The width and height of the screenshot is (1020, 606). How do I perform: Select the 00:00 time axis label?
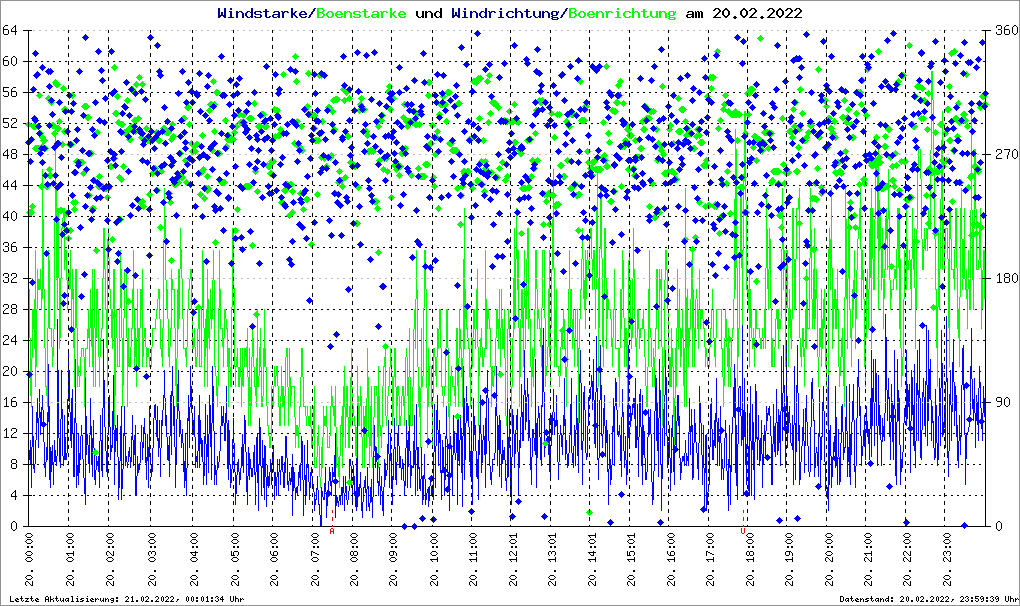tap(30, 562)
